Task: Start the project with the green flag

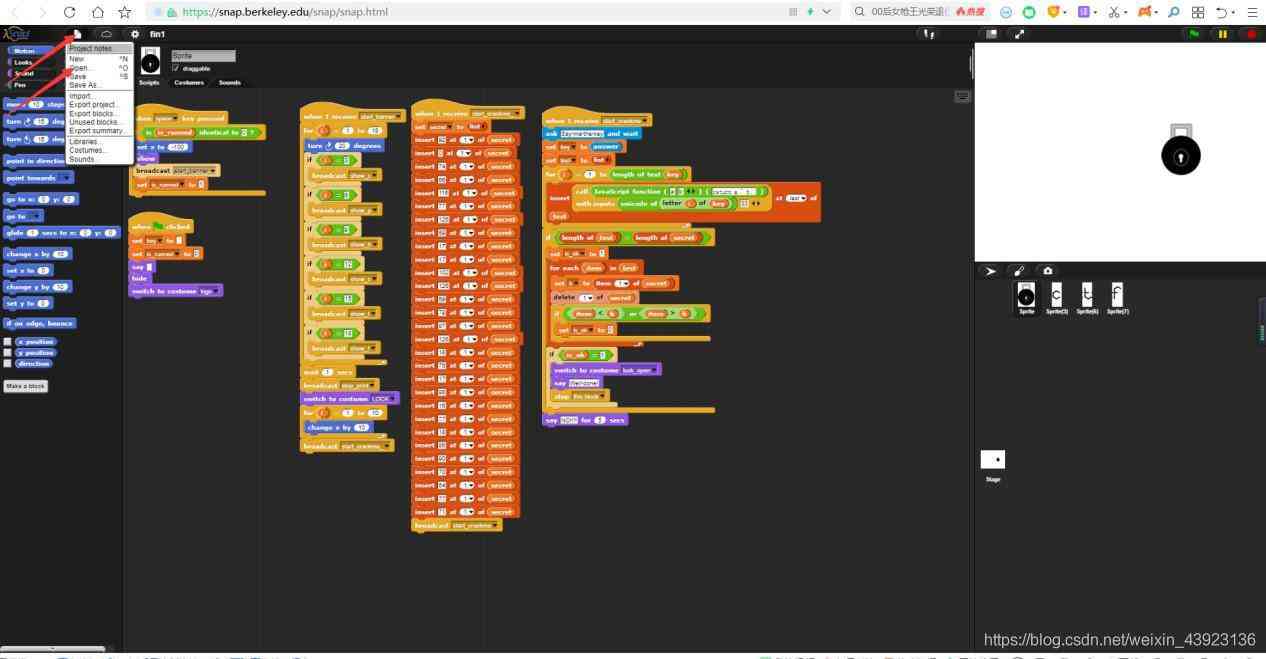Action: coord(1194,34)
